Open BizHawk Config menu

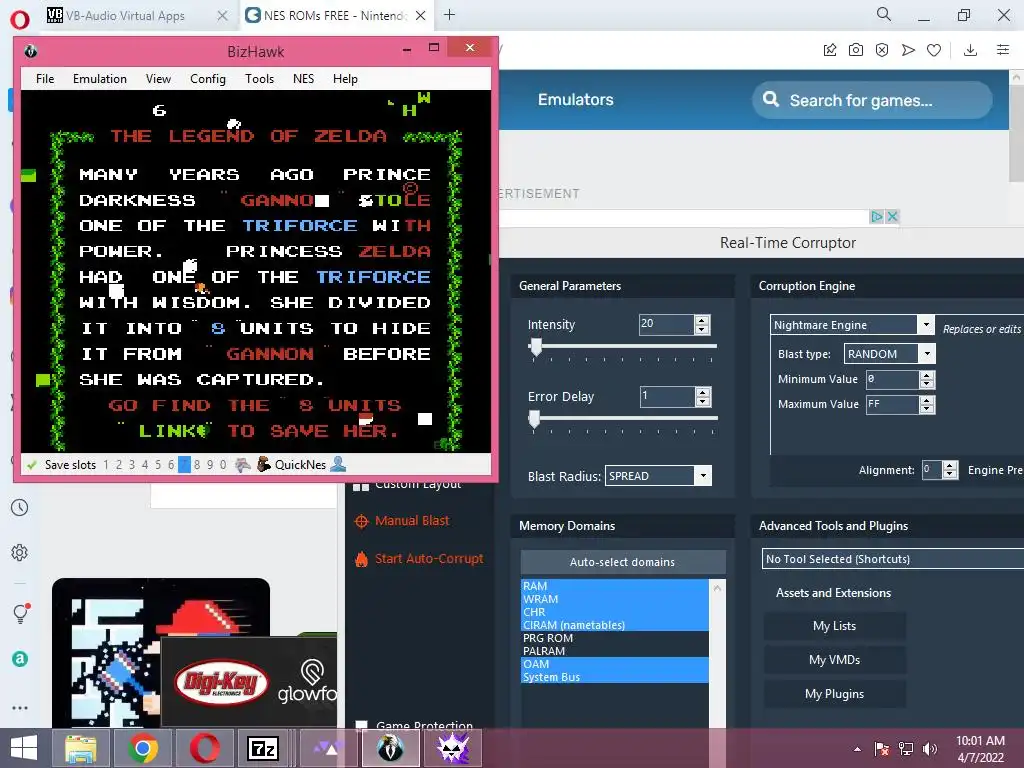coord(208,79)
